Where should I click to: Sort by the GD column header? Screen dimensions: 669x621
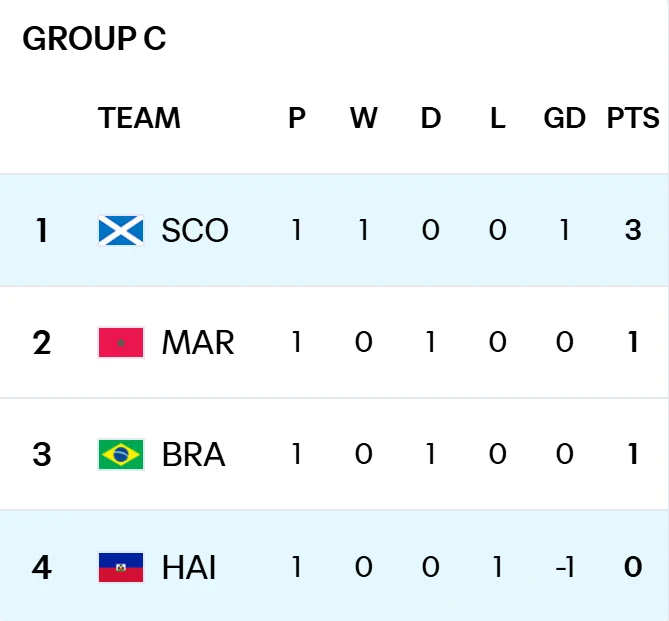pyautogui.click(x=564, y=118)
